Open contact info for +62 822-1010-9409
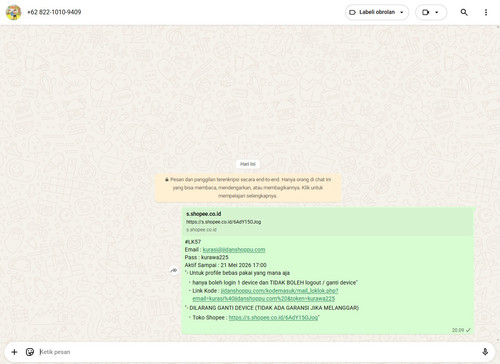The image size is (500, 364). click(54, 12)
